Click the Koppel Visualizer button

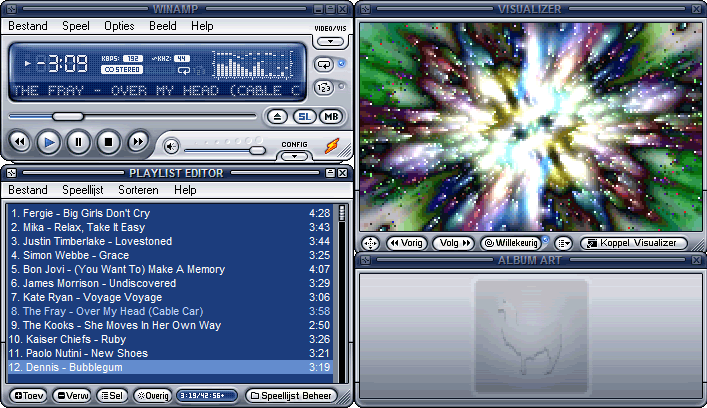click(634, 243)
